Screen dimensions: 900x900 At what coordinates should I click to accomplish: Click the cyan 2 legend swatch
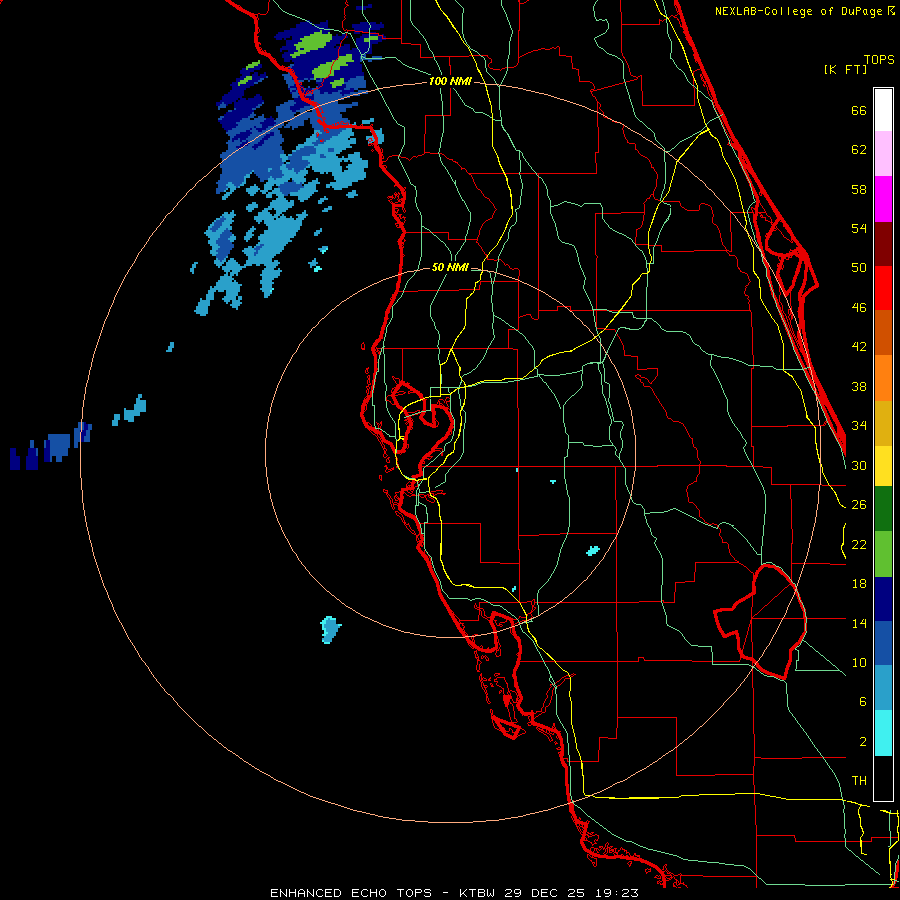tap(883, 733)
